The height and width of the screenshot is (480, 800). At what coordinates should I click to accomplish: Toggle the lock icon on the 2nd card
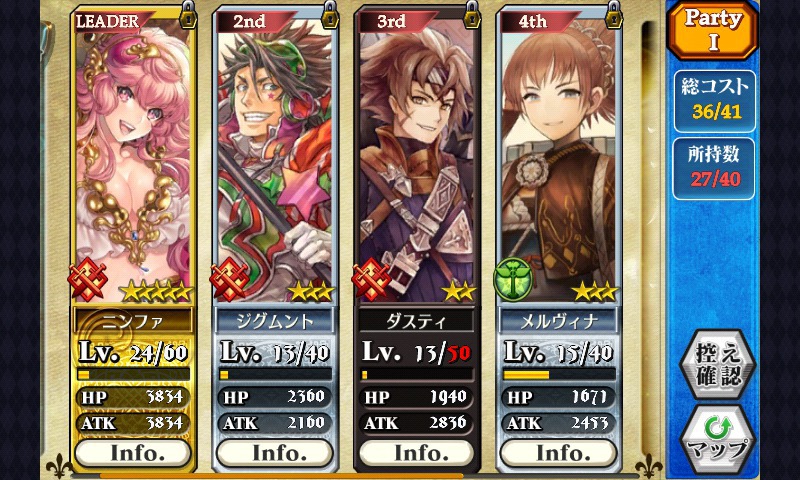point(331,15)
